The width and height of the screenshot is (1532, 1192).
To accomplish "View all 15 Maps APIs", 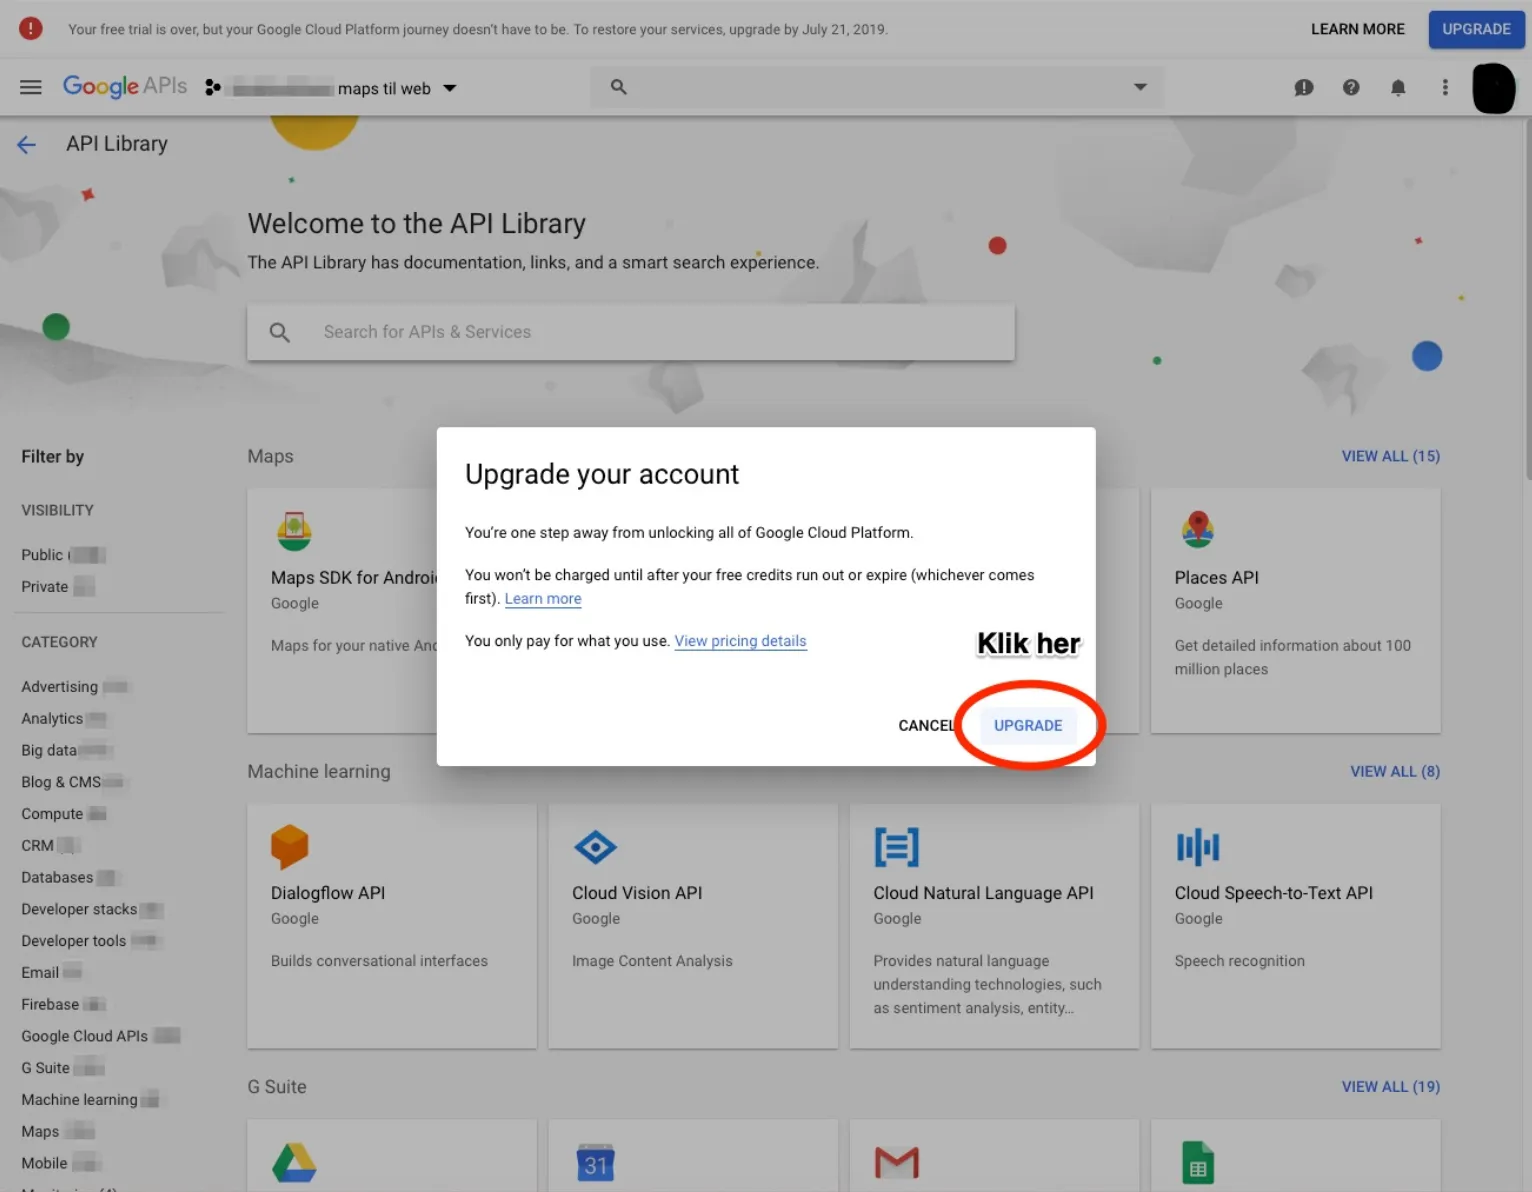I will (1390, 456).
